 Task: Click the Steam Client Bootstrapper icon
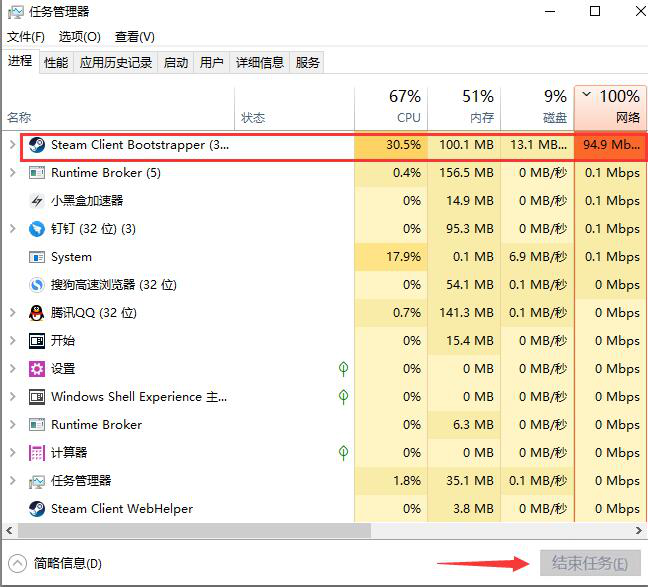tap(37, 145)
